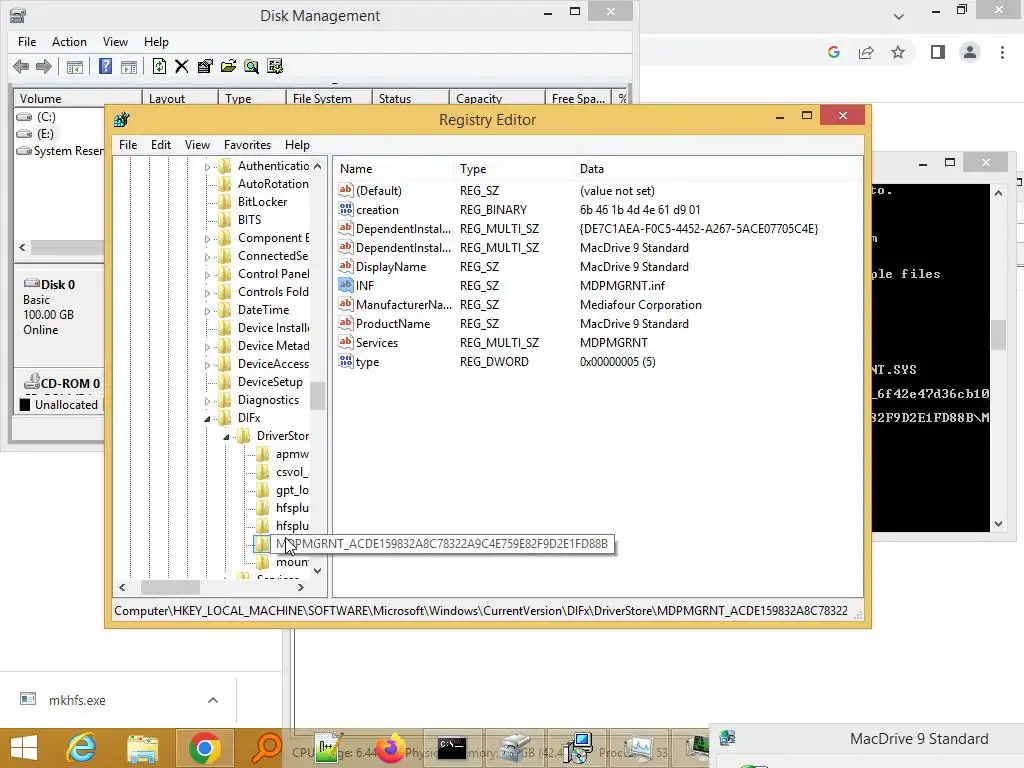The image size is (1024, 768).
Task: Click Show/Hide Console Tree toolbar icon
Action: pos(75,67)
